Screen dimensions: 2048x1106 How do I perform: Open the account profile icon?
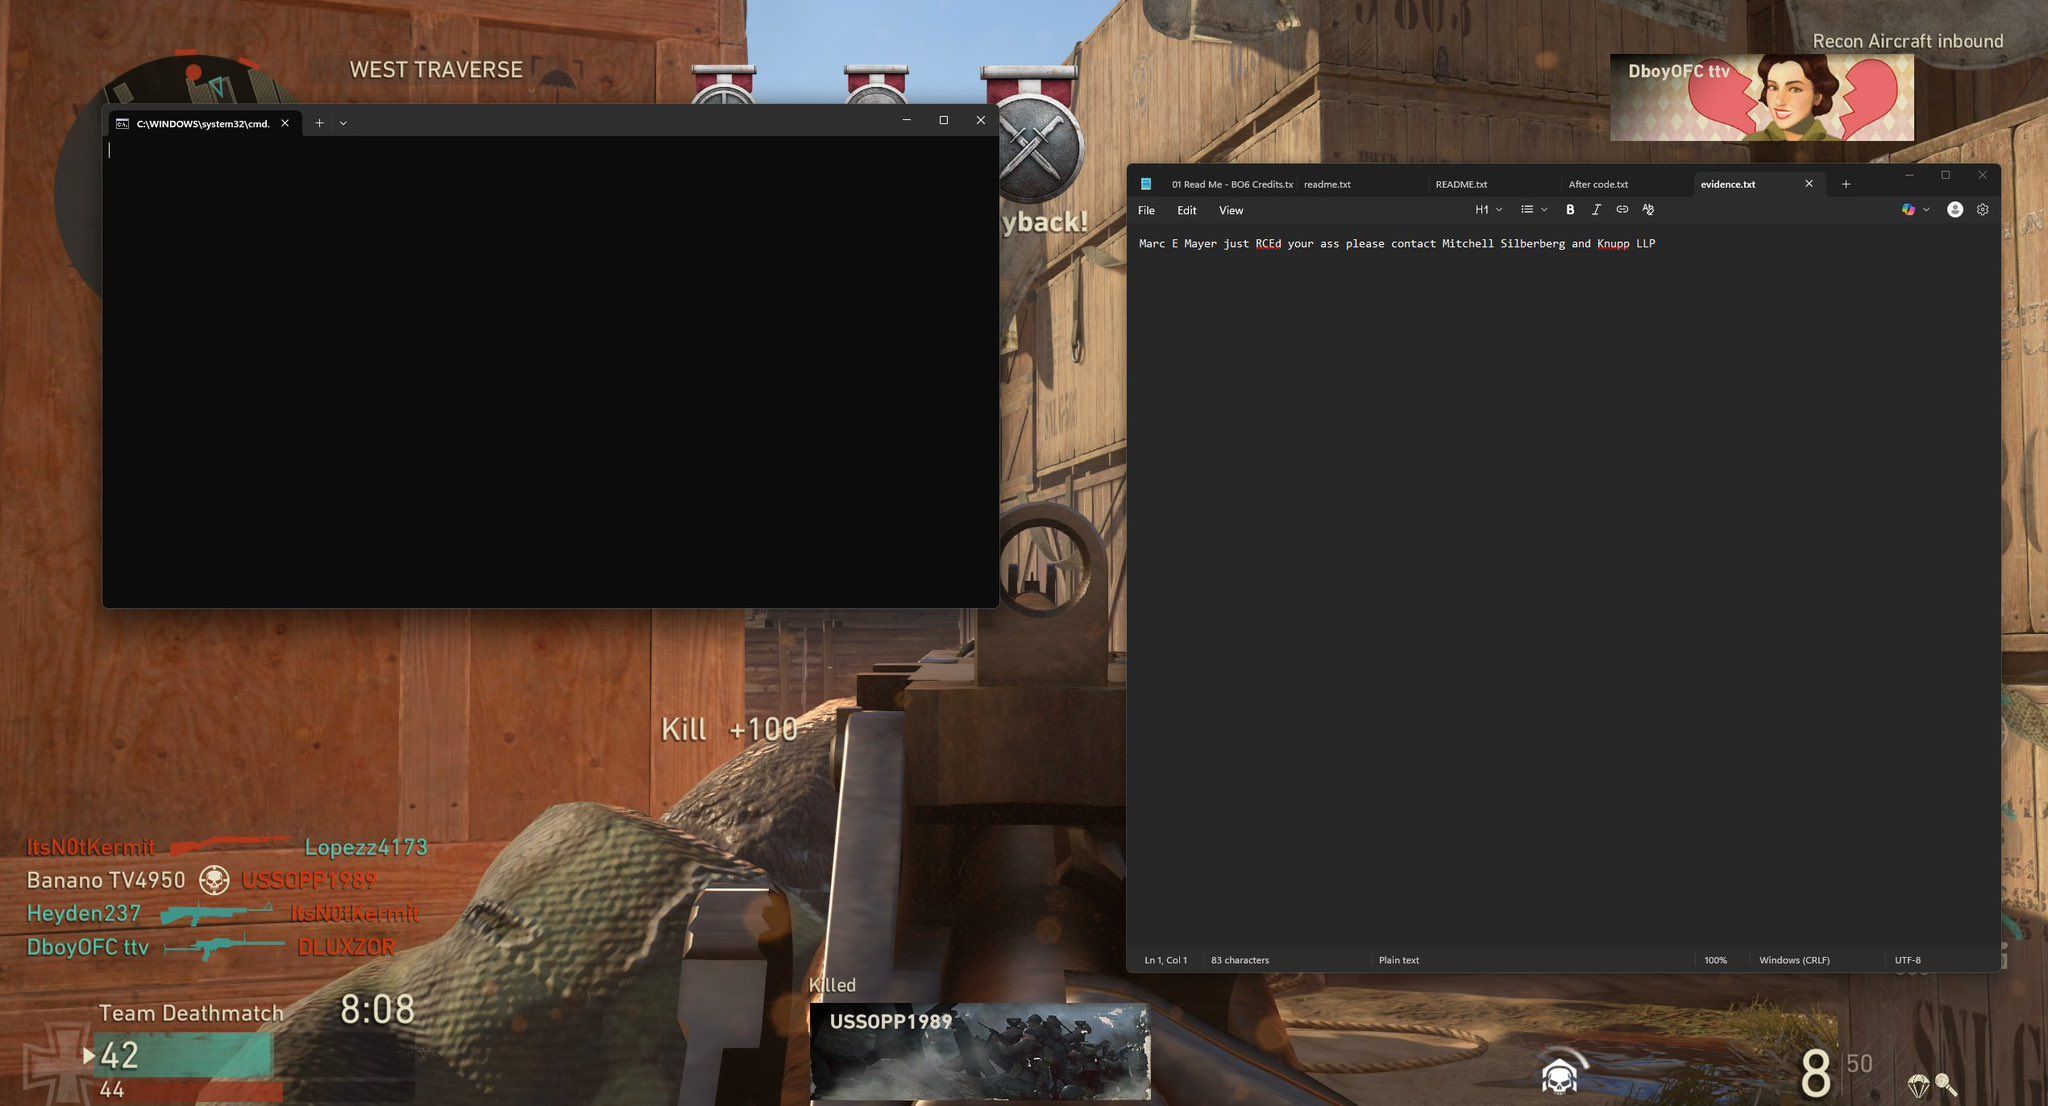click(x=1955, y=210)
